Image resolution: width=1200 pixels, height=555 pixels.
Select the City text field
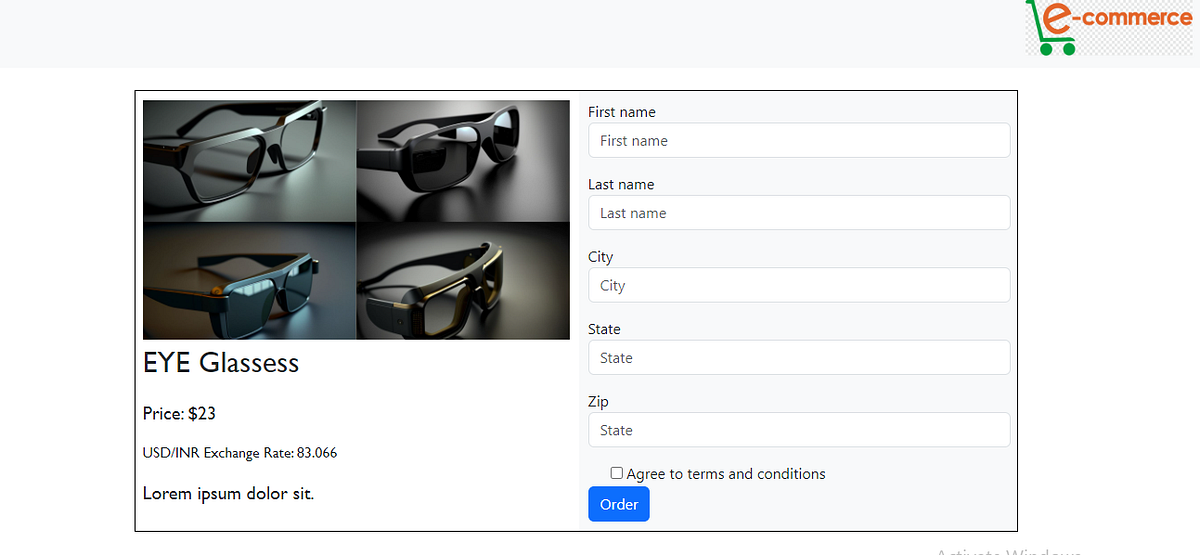(x=799, y=285)
